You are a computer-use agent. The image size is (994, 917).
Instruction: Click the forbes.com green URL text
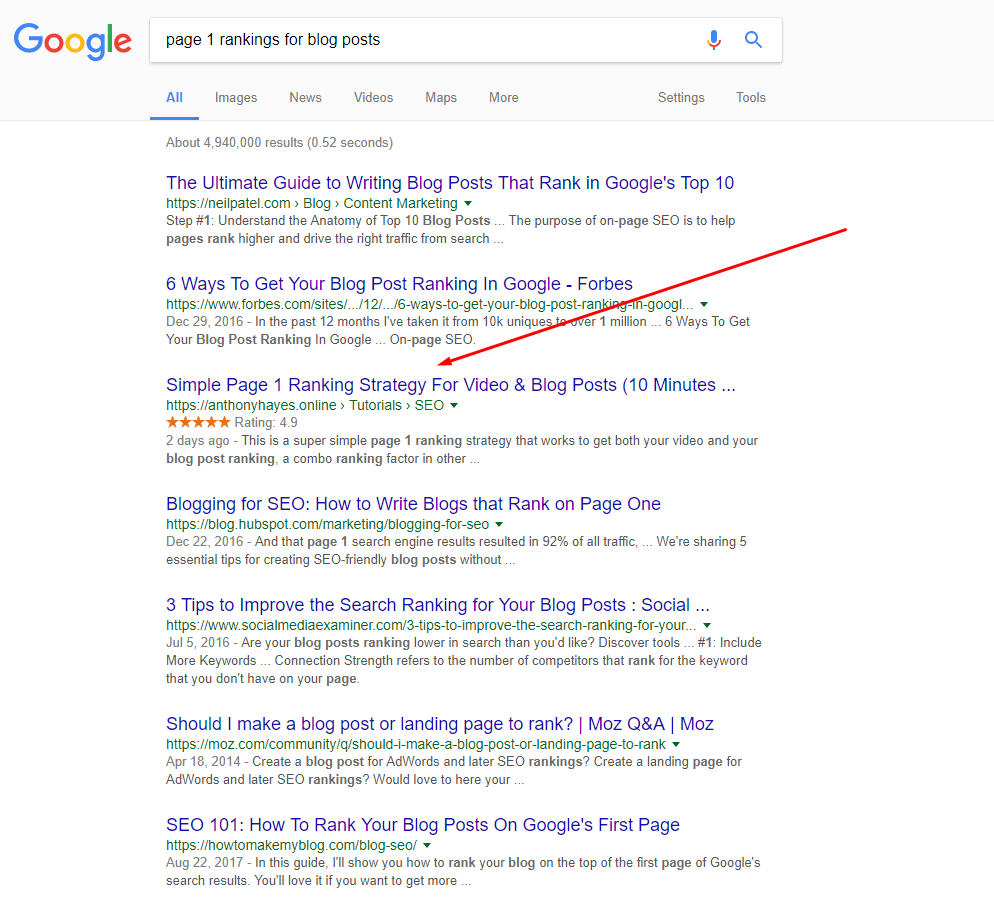(x=430, y=304)
